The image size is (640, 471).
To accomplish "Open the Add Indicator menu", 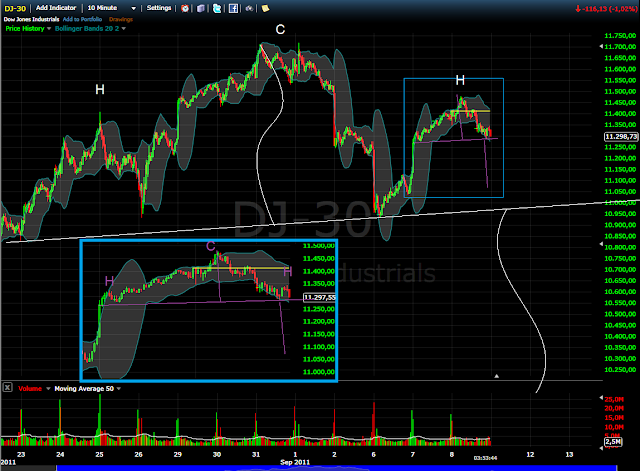I will pos(56,8).
